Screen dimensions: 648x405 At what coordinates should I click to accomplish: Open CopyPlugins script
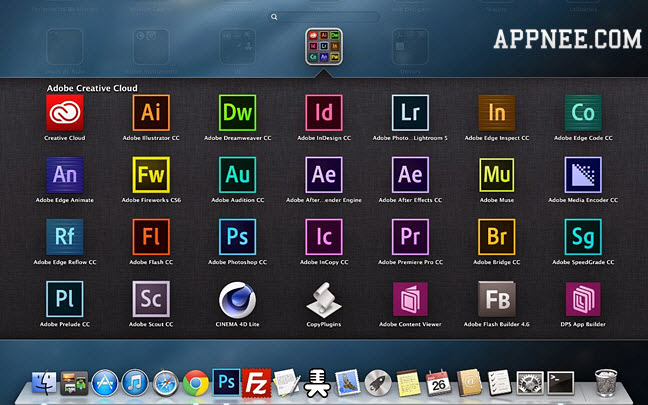[324, 300]
